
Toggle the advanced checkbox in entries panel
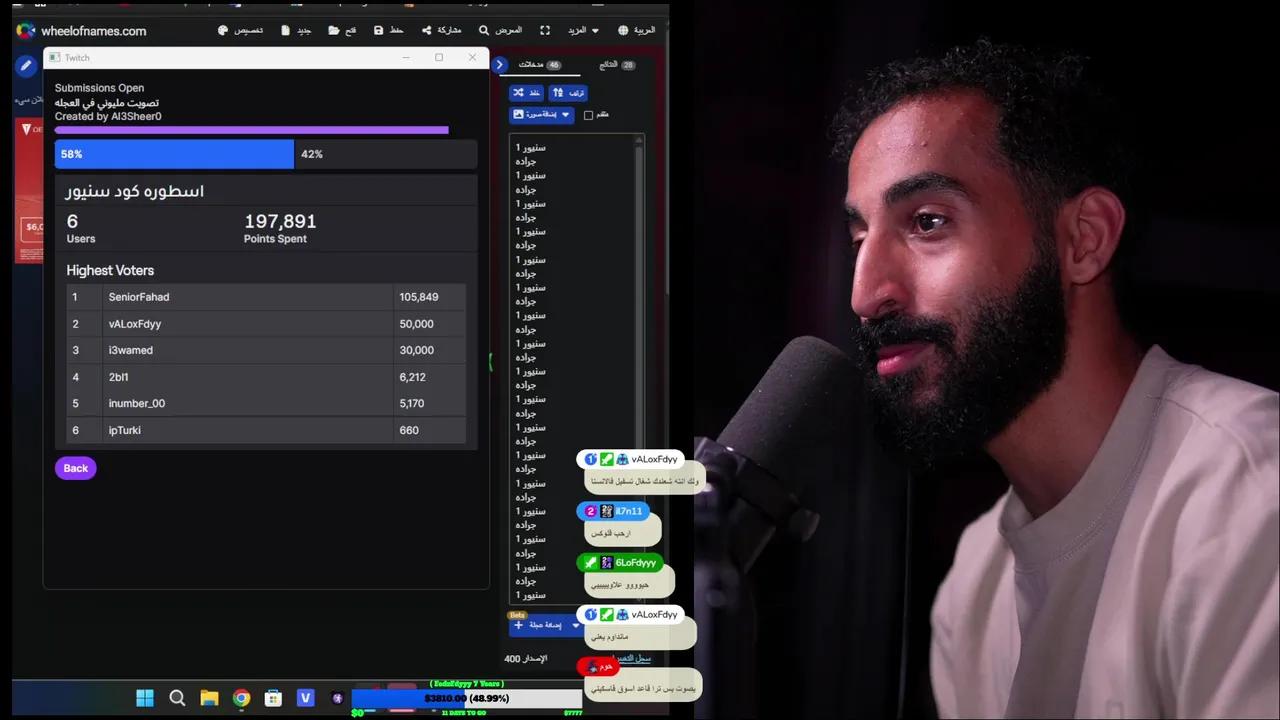coord(588,115)
